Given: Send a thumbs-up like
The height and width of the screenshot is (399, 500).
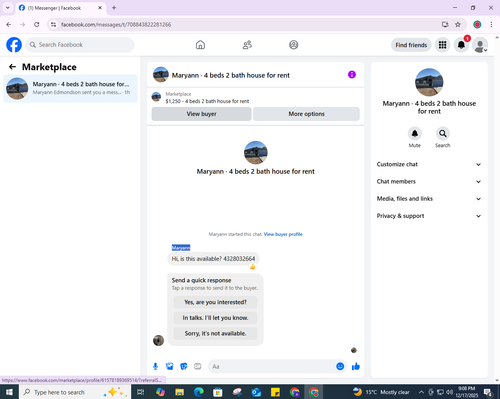Looking at the screenshot, I should pos(356,367).
